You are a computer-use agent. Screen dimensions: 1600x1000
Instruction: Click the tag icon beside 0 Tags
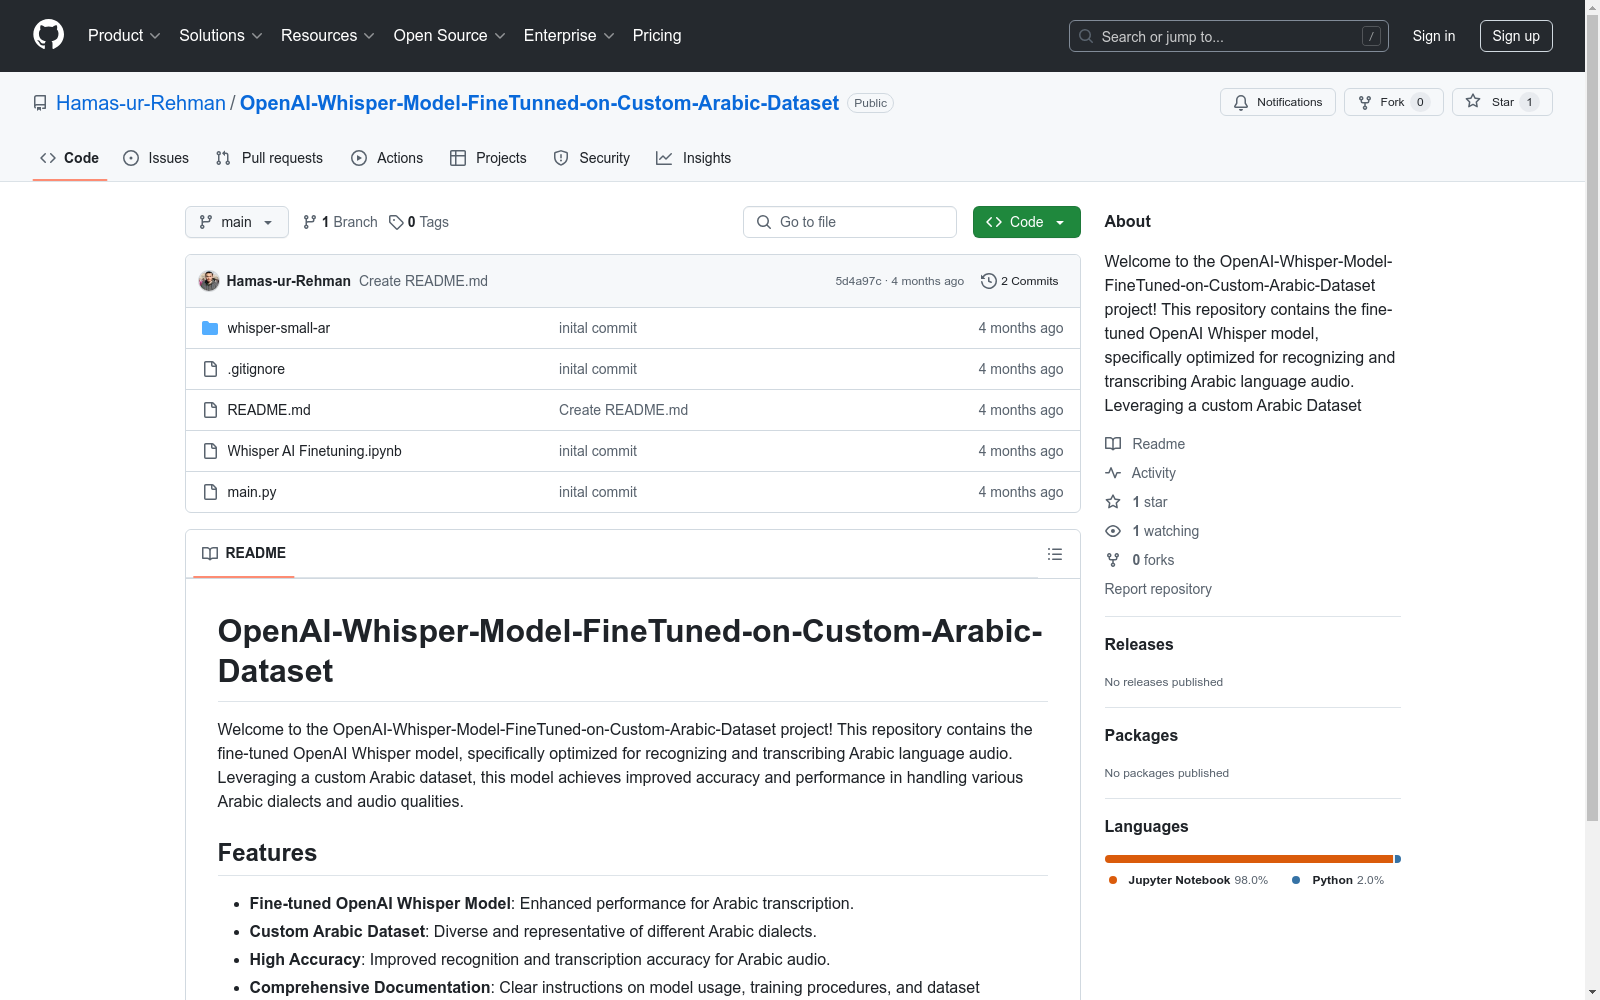tap(396, 222)
